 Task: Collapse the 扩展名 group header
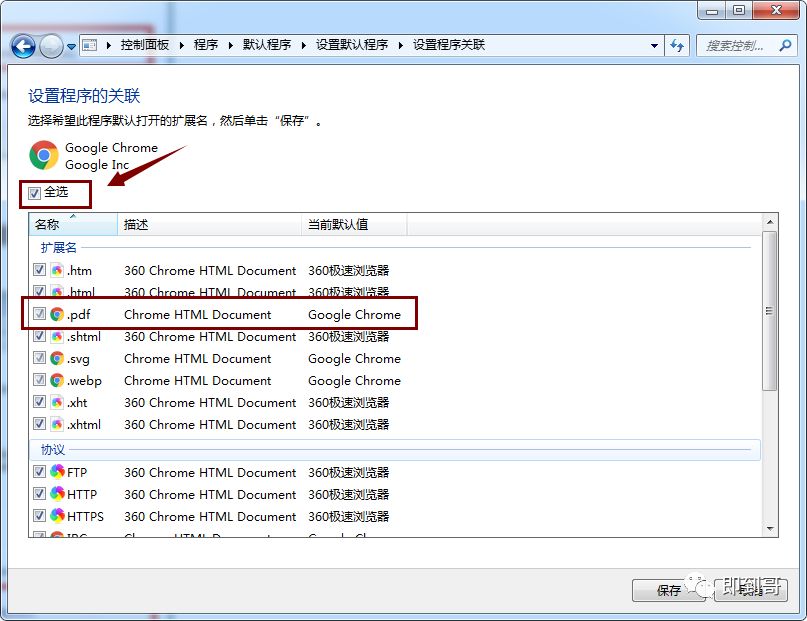(59, 248)
